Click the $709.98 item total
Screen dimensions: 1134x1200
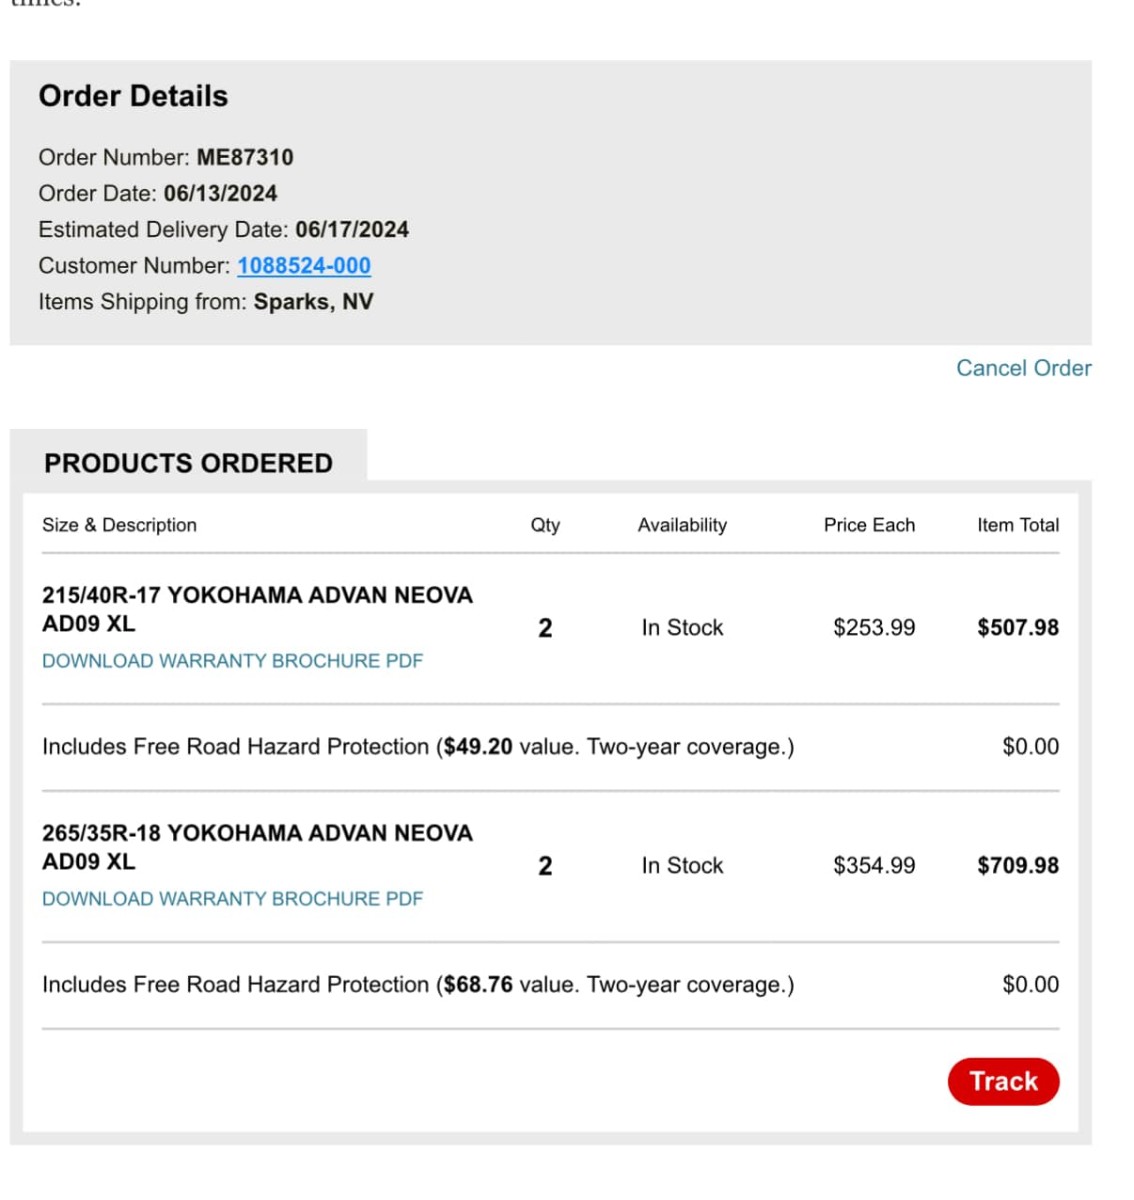[1017, 866]
